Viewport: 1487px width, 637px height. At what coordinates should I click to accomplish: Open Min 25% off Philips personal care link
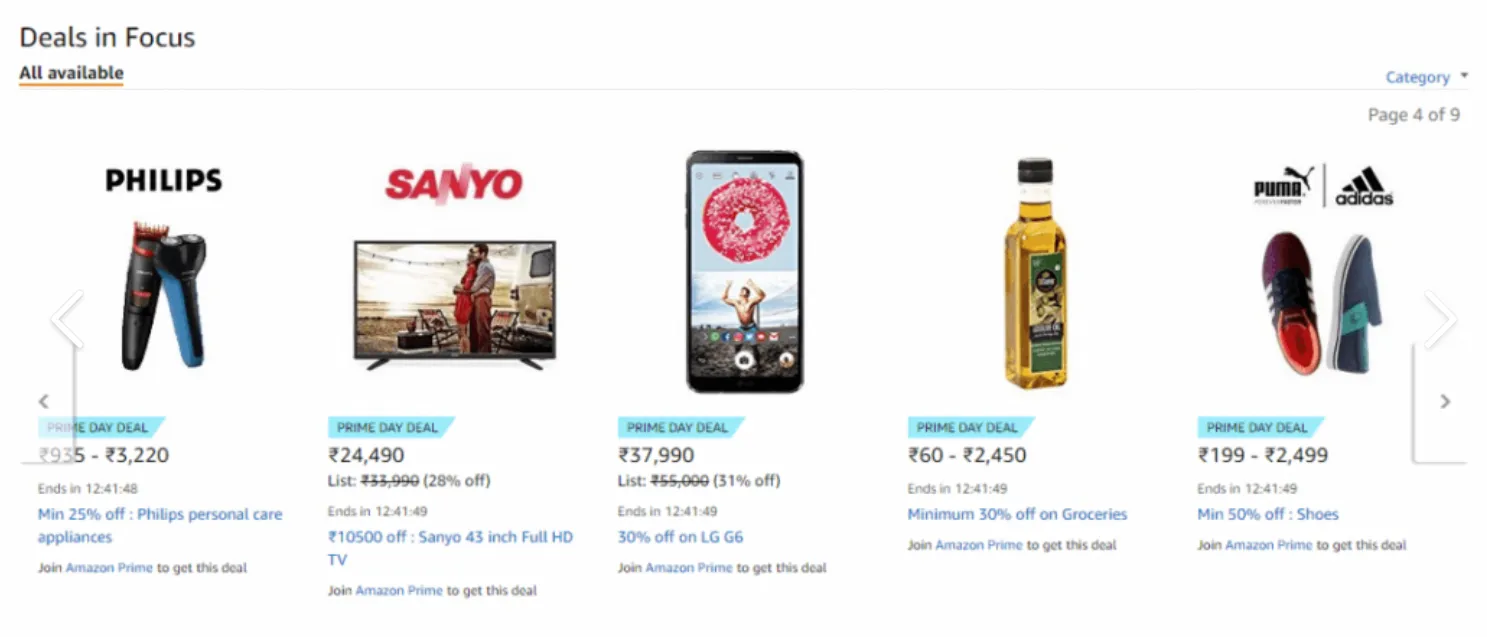click(160, 525)
